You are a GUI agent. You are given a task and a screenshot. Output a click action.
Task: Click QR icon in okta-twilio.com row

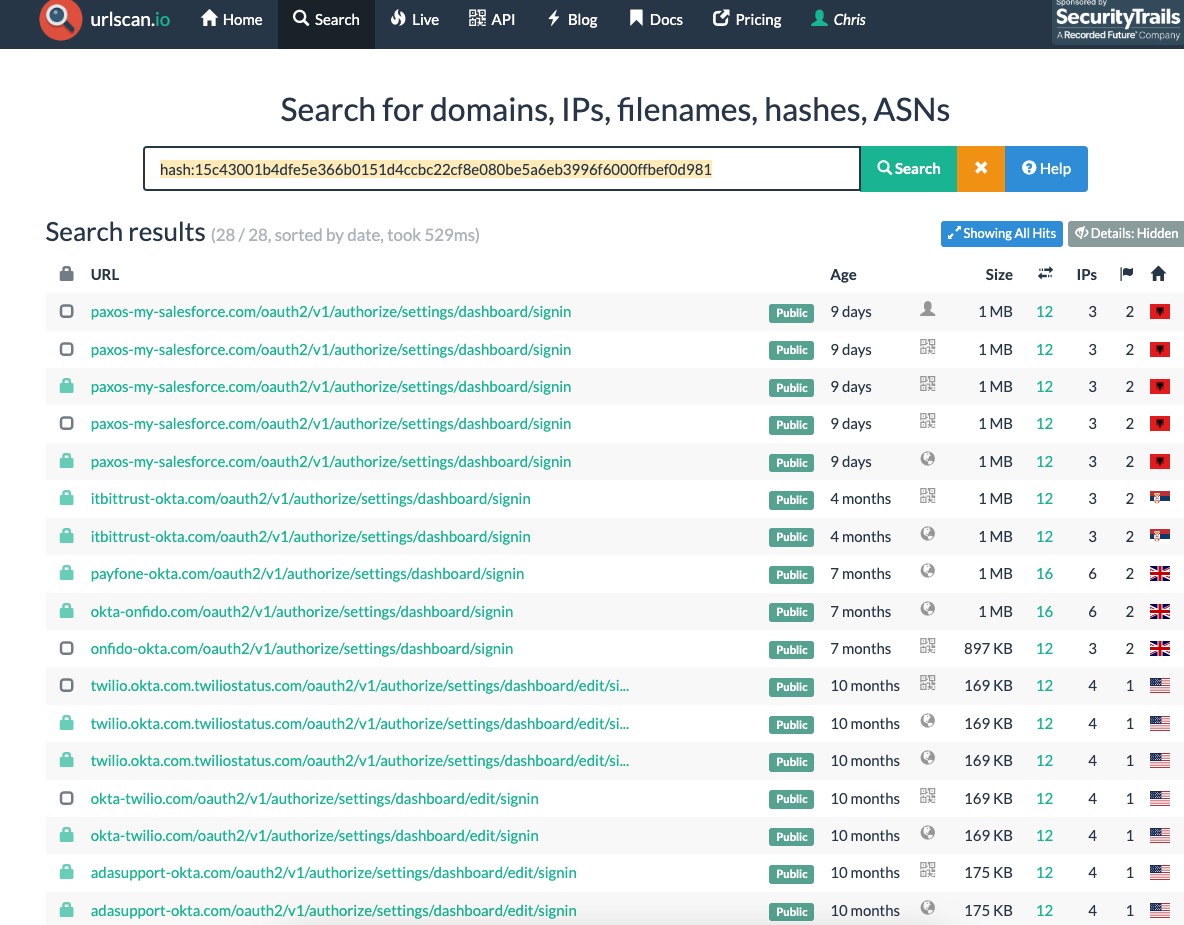928,795
